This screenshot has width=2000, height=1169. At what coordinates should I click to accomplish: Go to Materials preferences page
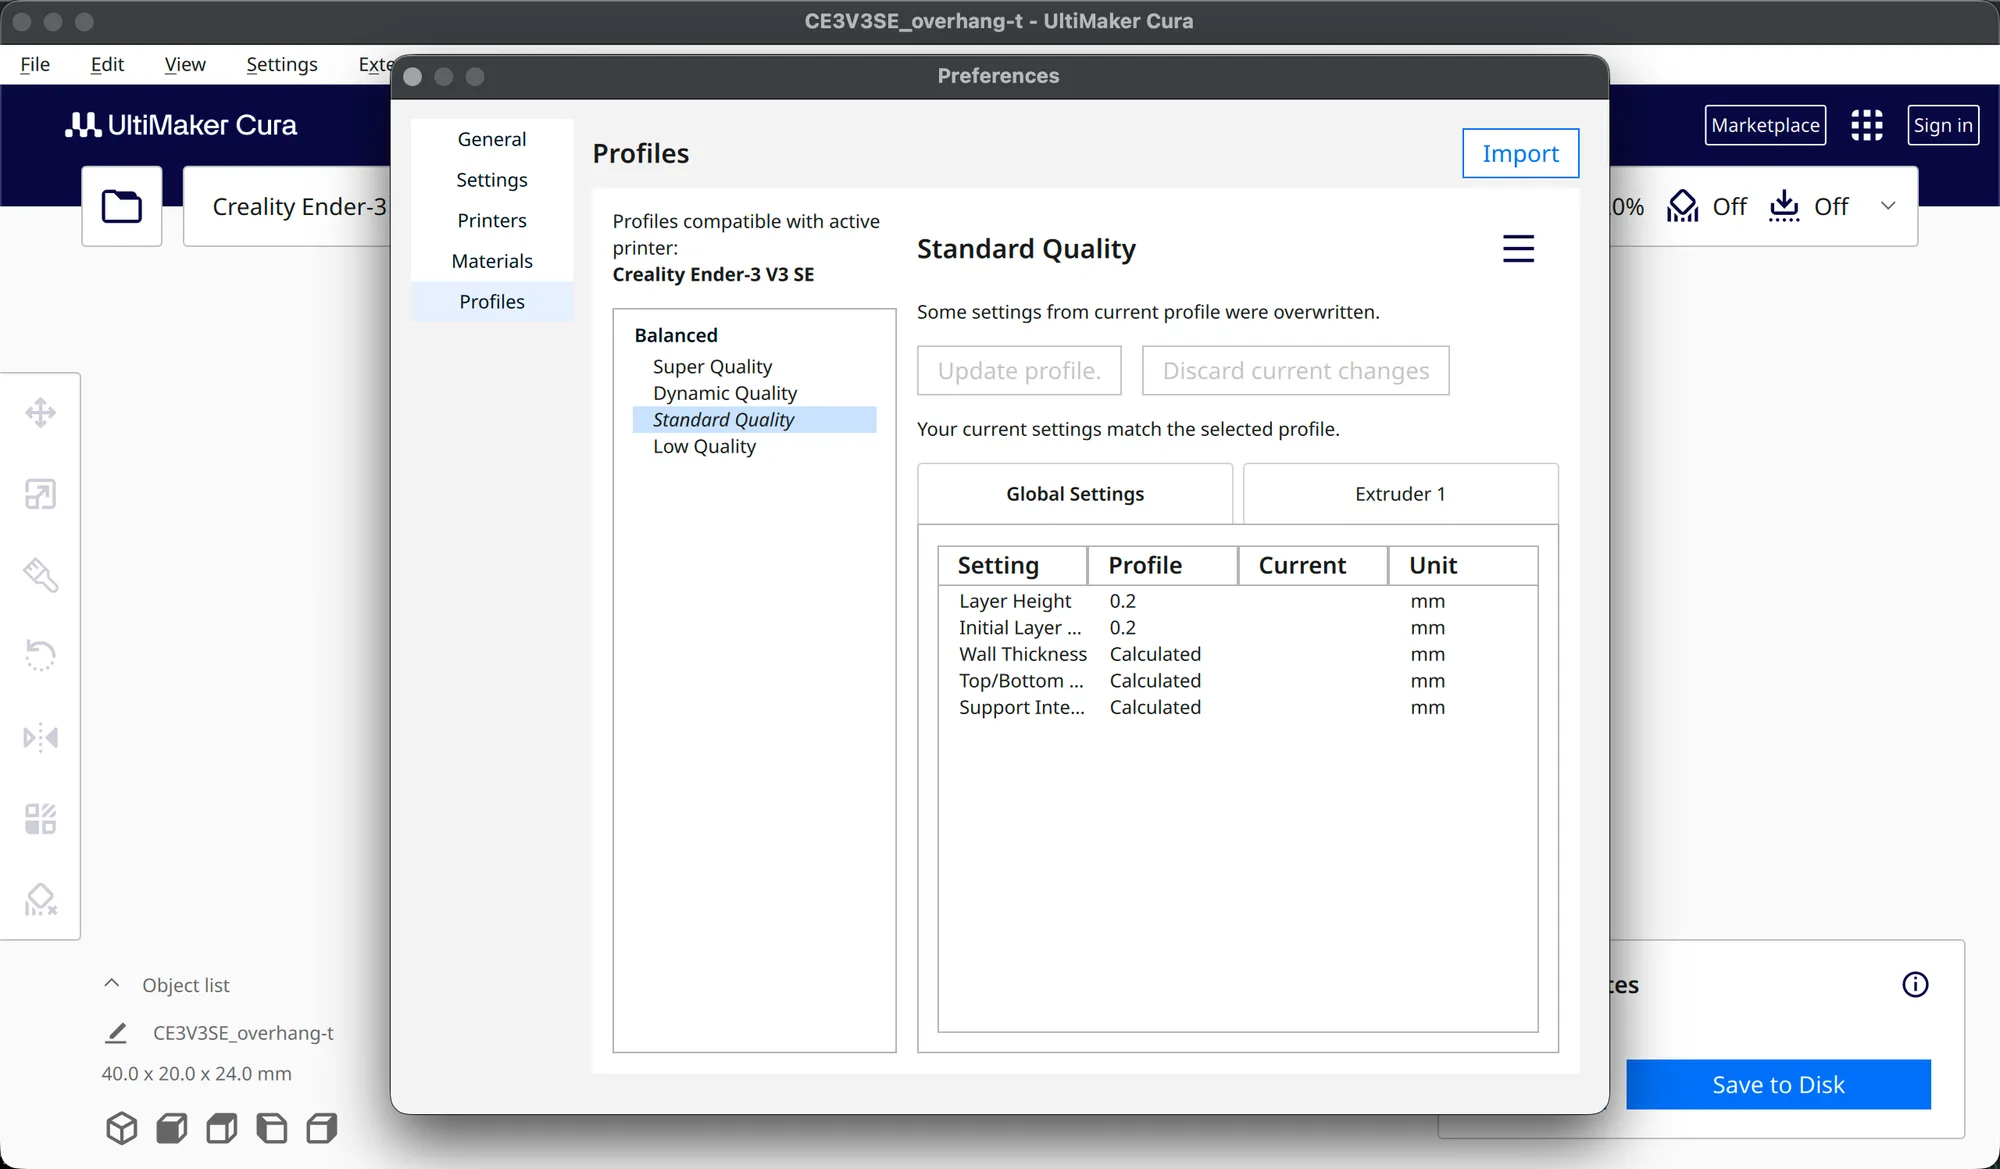click(x=492, y=261)
